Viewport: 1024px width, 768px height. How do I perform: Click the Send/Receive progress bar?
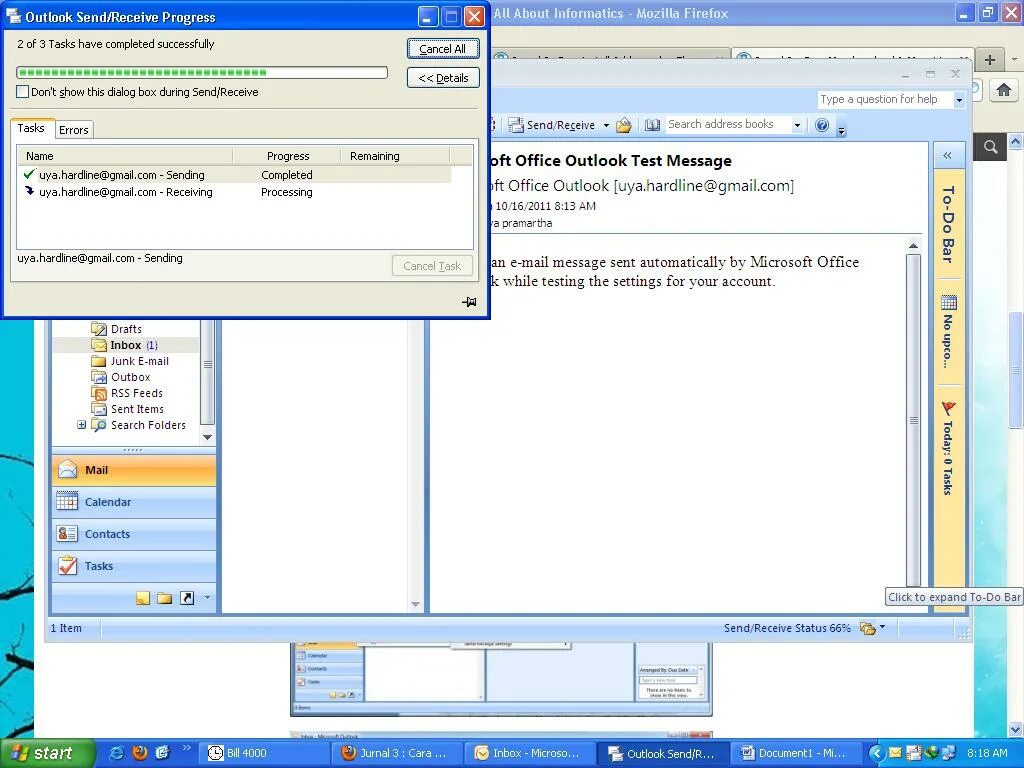tap(202, 72)
